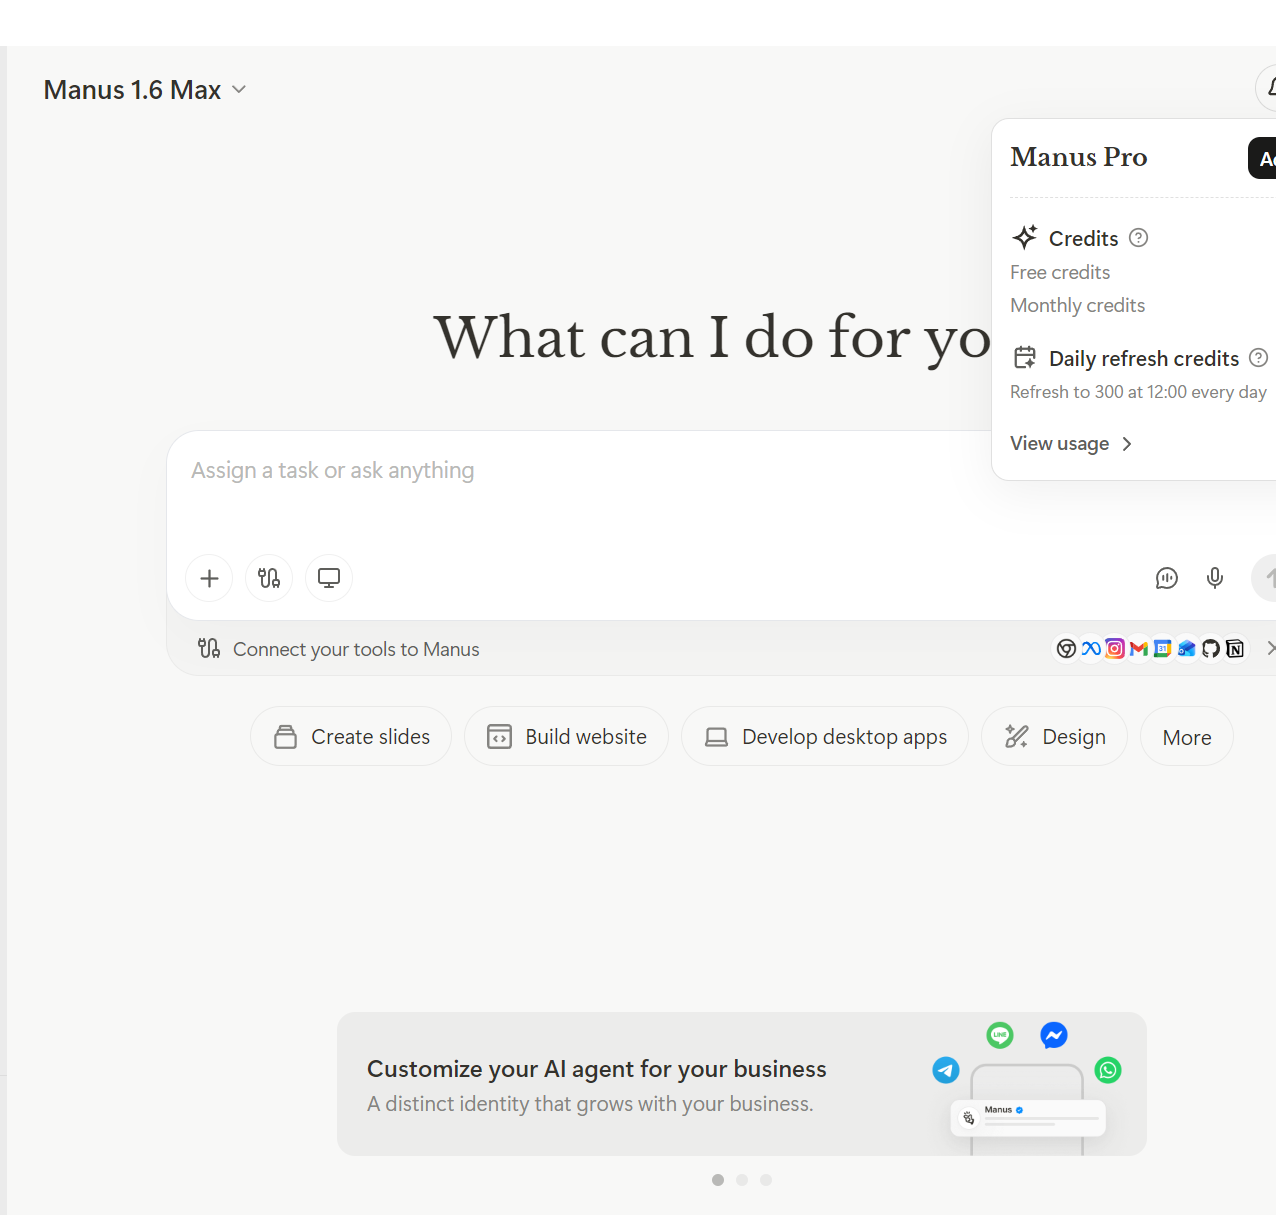Click the computer monitor icon in prompt box
Screen dimensions: 1276x1215
[x=329, y=578]
